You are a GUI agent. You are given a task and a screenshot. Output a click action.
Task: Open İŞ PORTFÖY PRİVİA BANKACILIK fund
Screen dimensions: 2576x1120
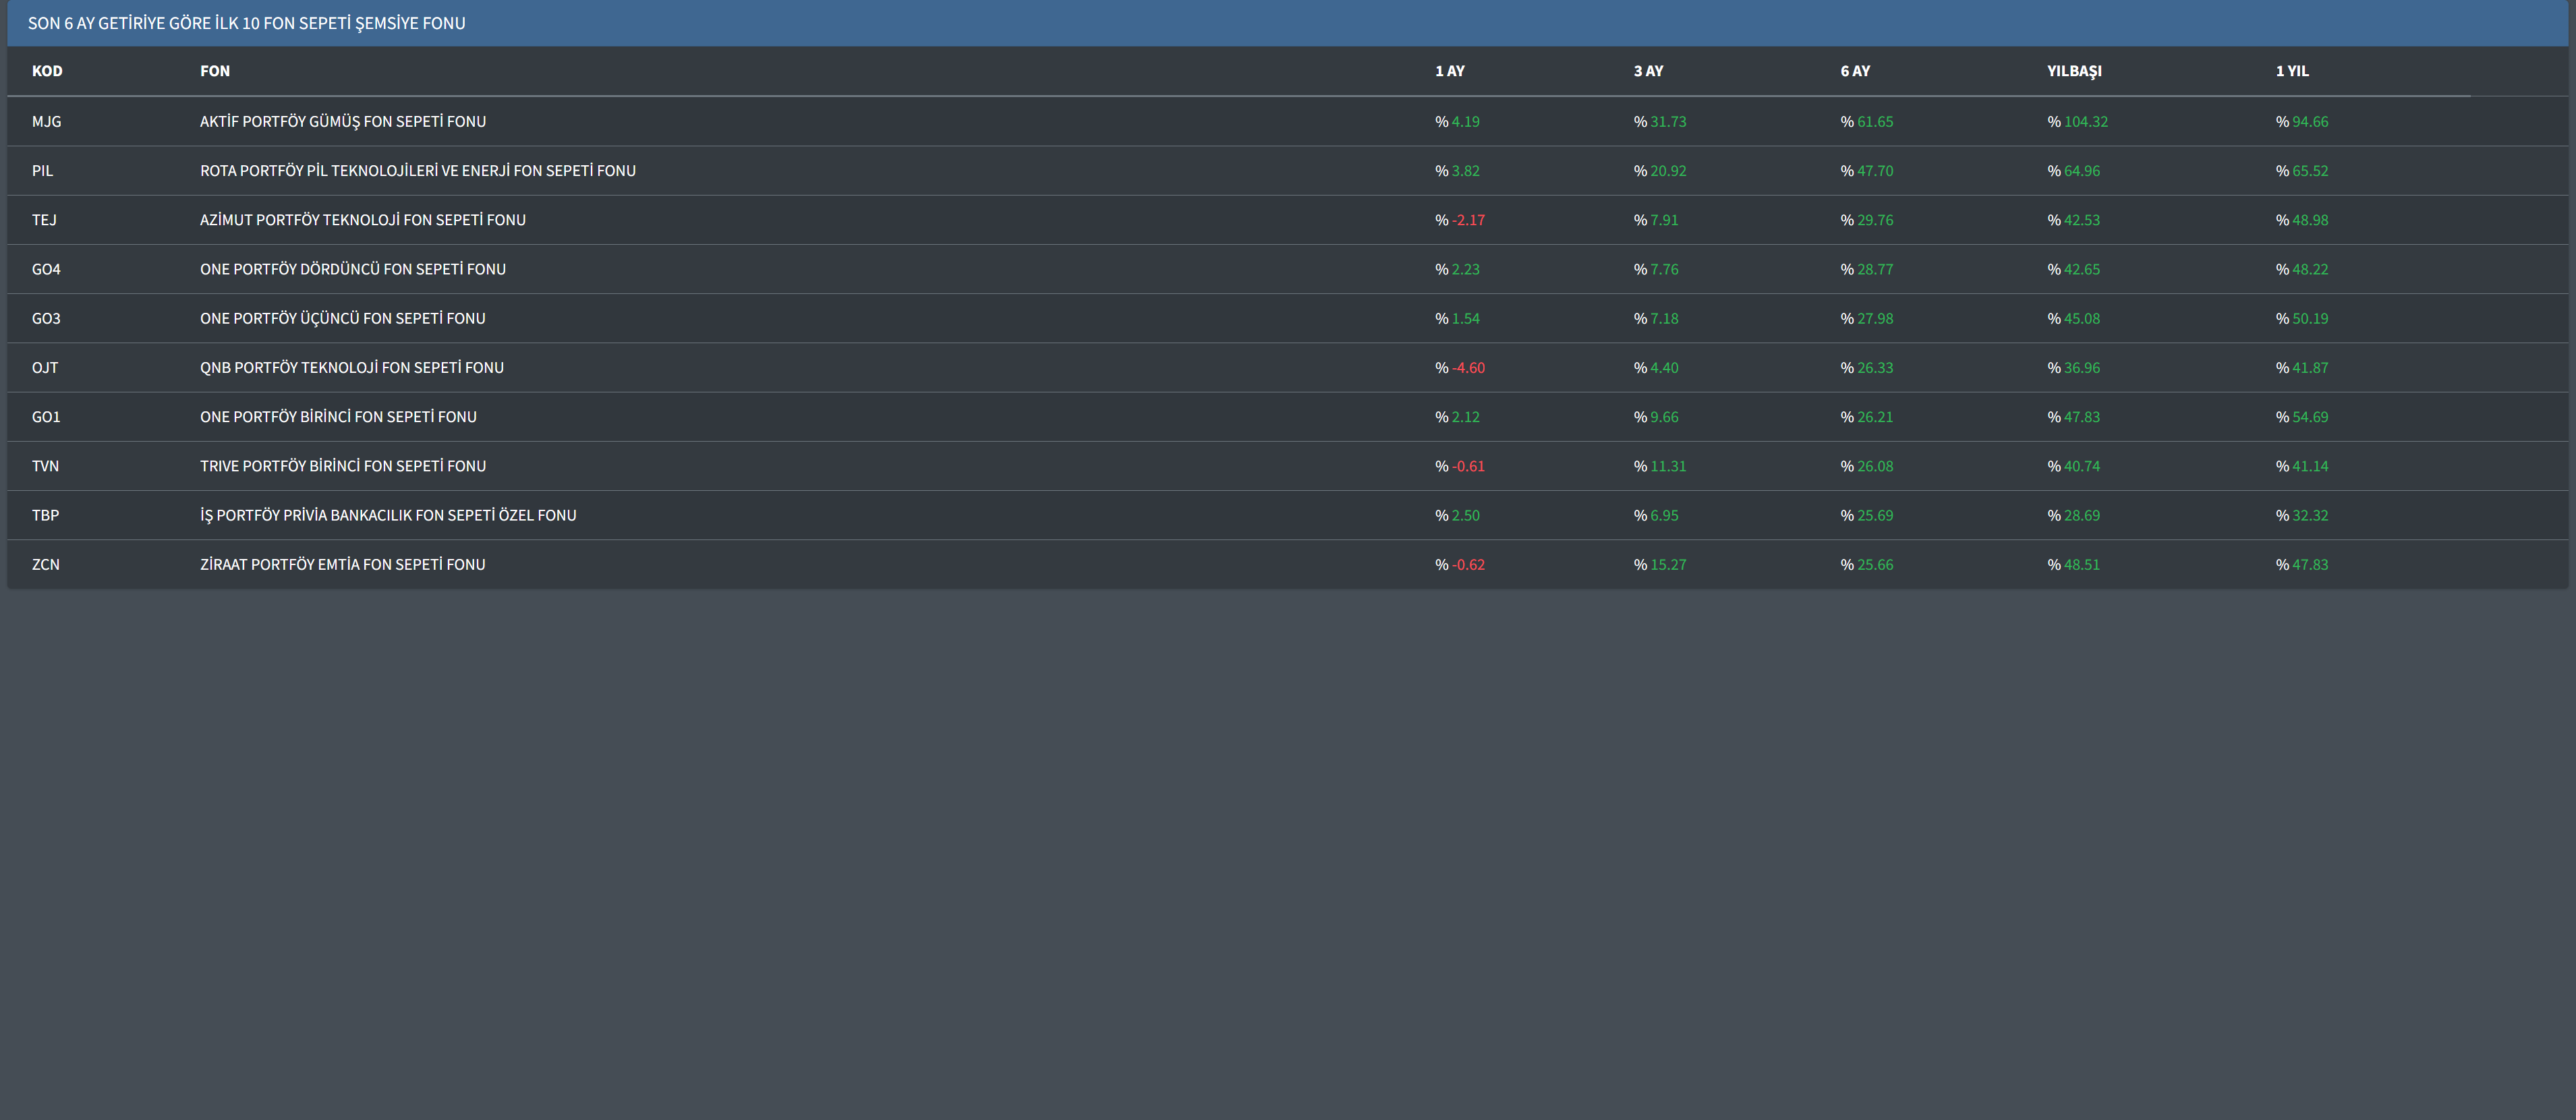pyautogui.click(x=388, y=515)
